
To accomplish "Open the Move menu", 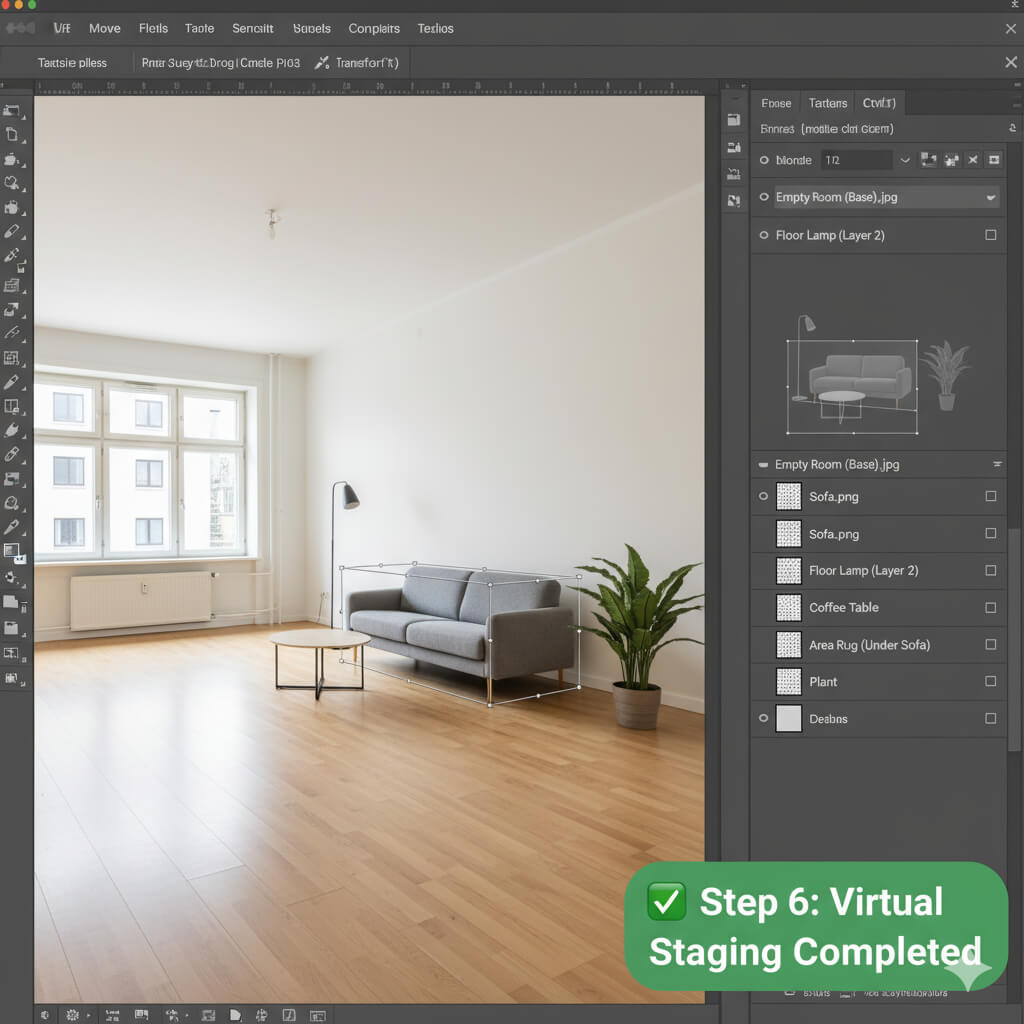I will tap(104, 29).
